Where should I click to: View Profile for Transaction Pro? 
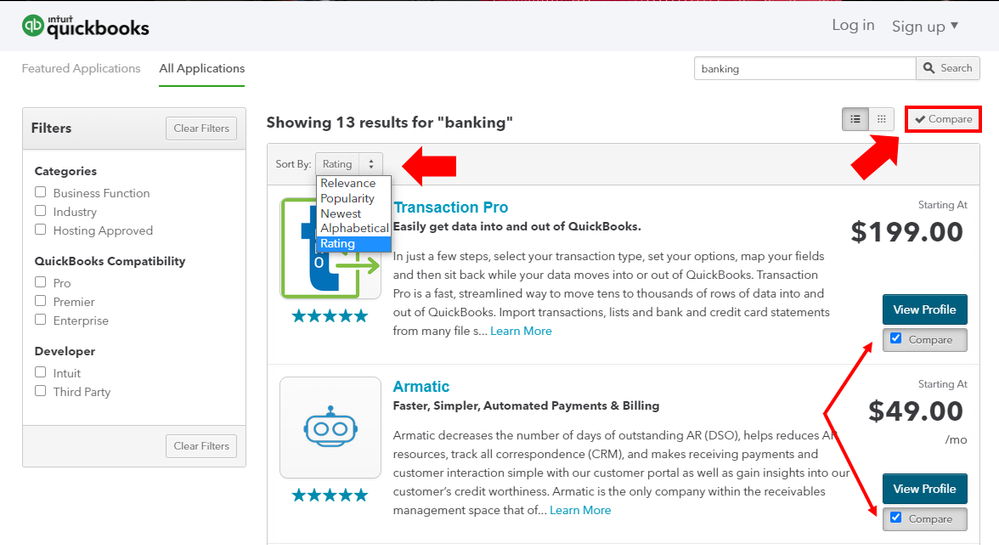pyautogui.click(x=924, y=309)
